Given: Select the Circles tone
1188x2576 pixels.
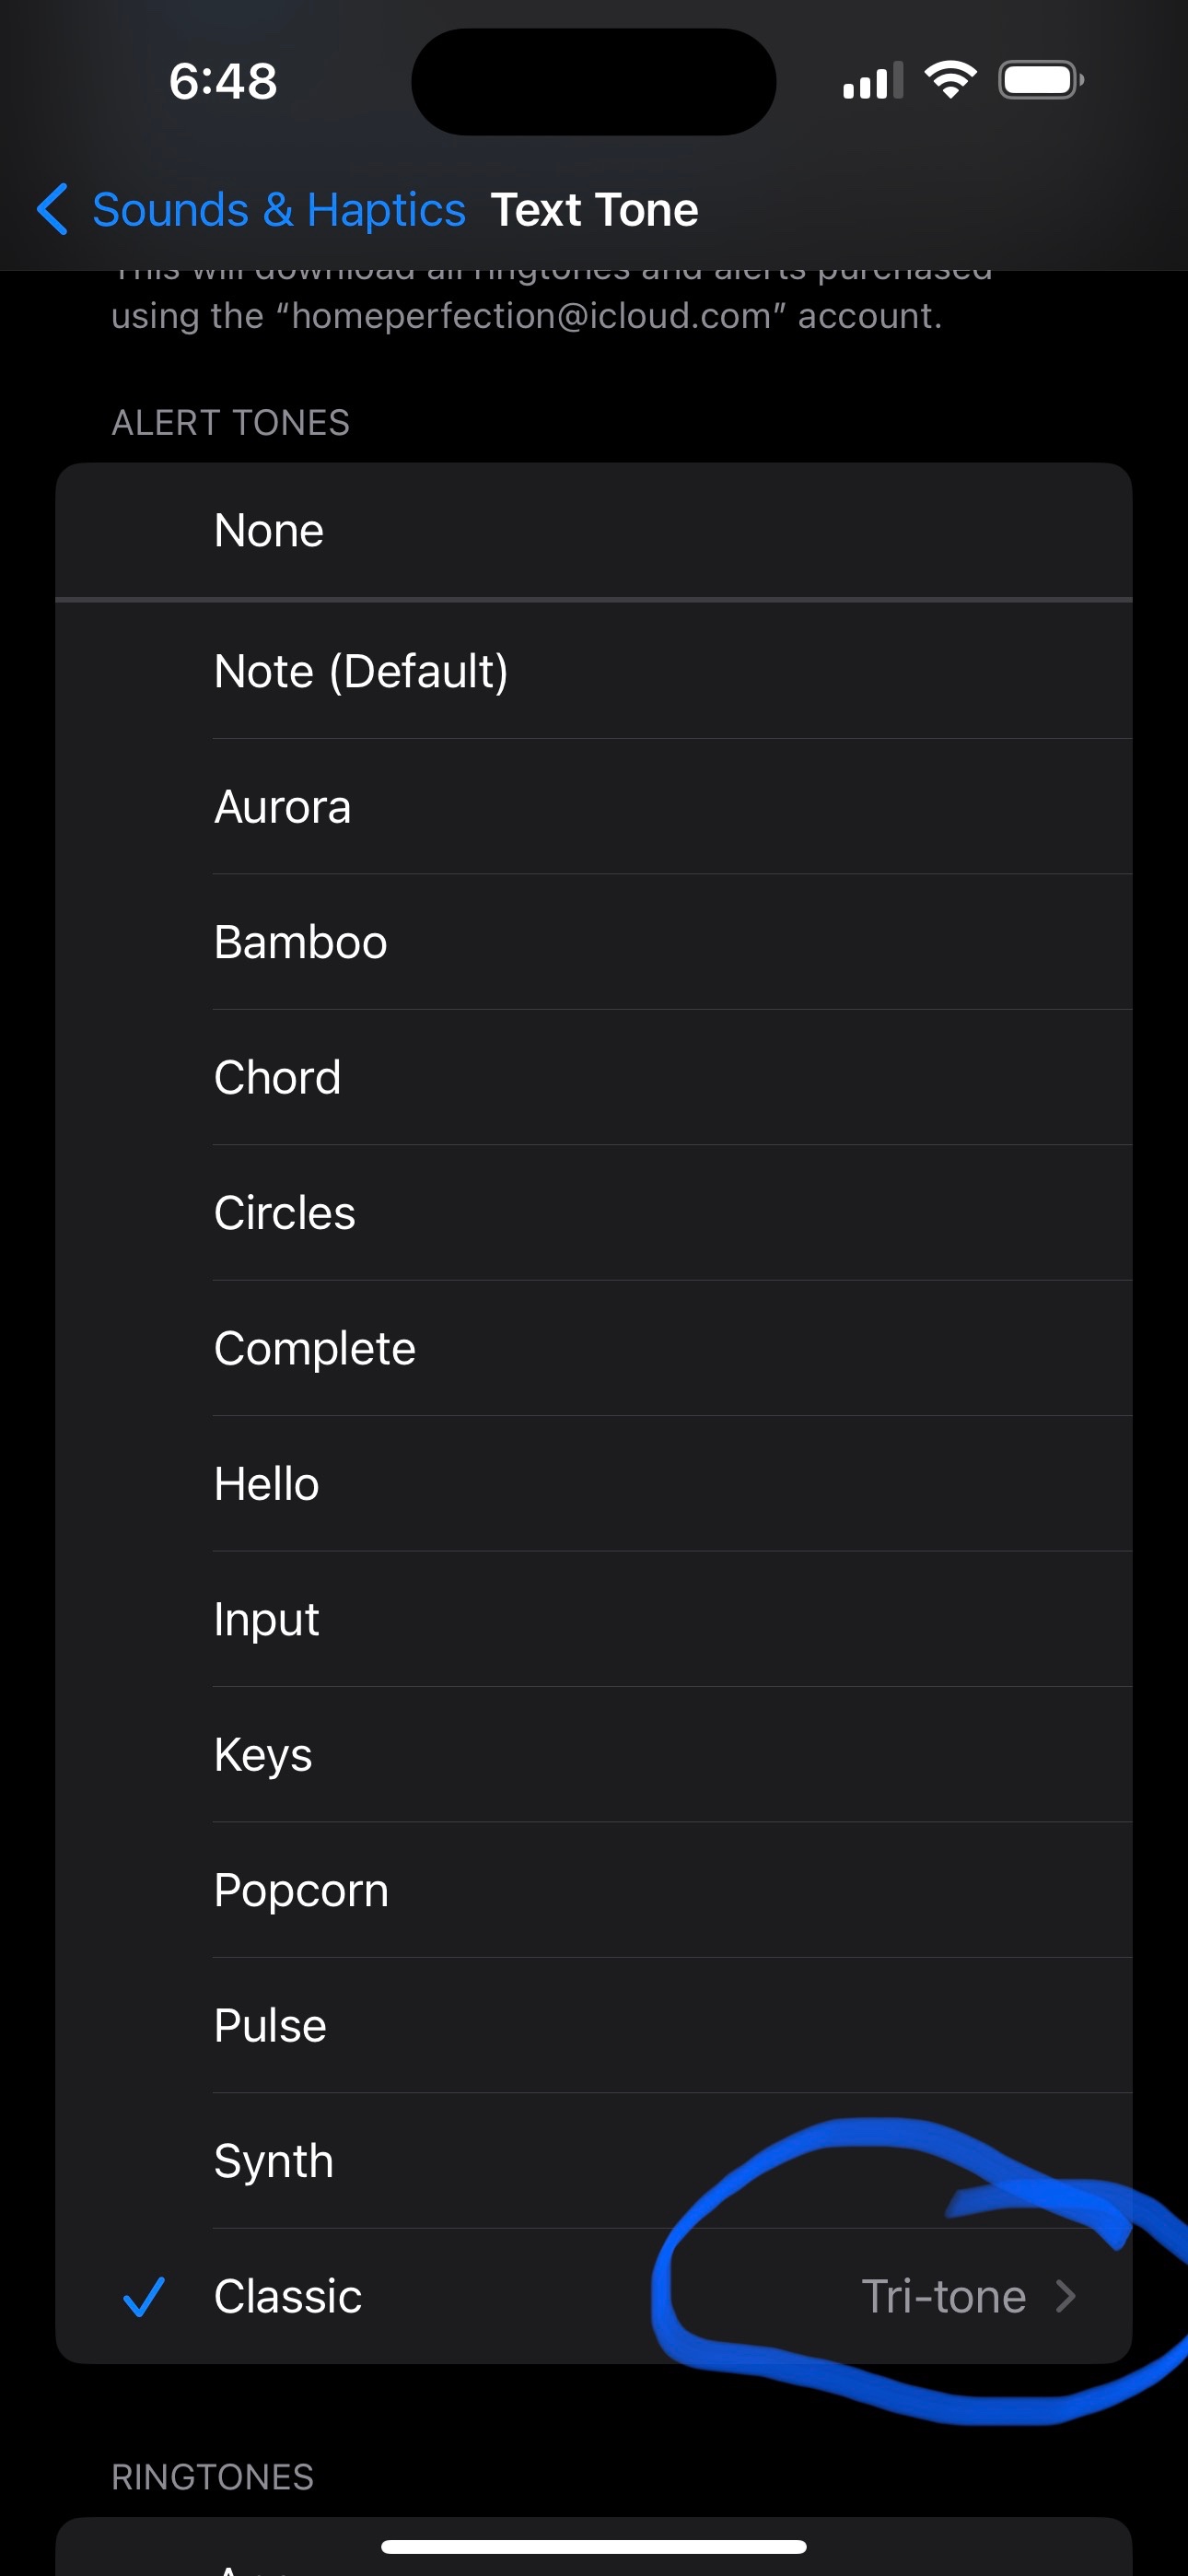Looking at the screenshot, I should pos(594,1213).
